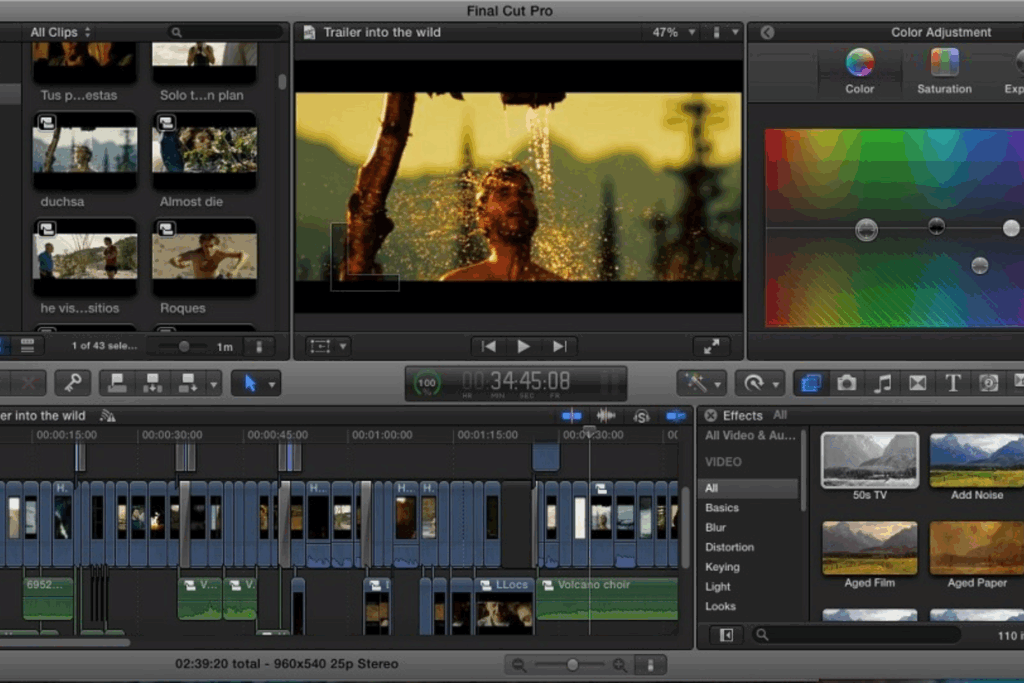
Task: Open the 47% viewer zoom dropdown
Action: click(674, 32)
